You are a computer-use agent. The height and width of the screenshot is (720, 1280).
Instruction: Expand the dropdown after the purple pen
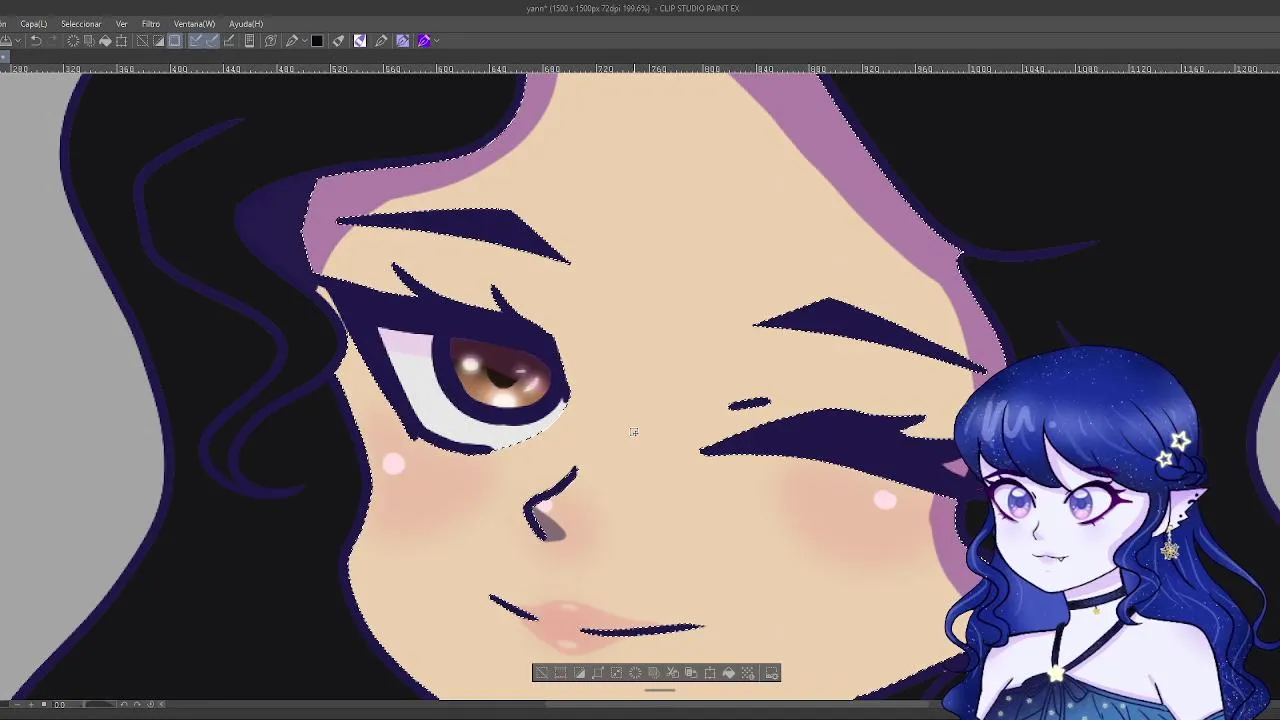point(437,41)
